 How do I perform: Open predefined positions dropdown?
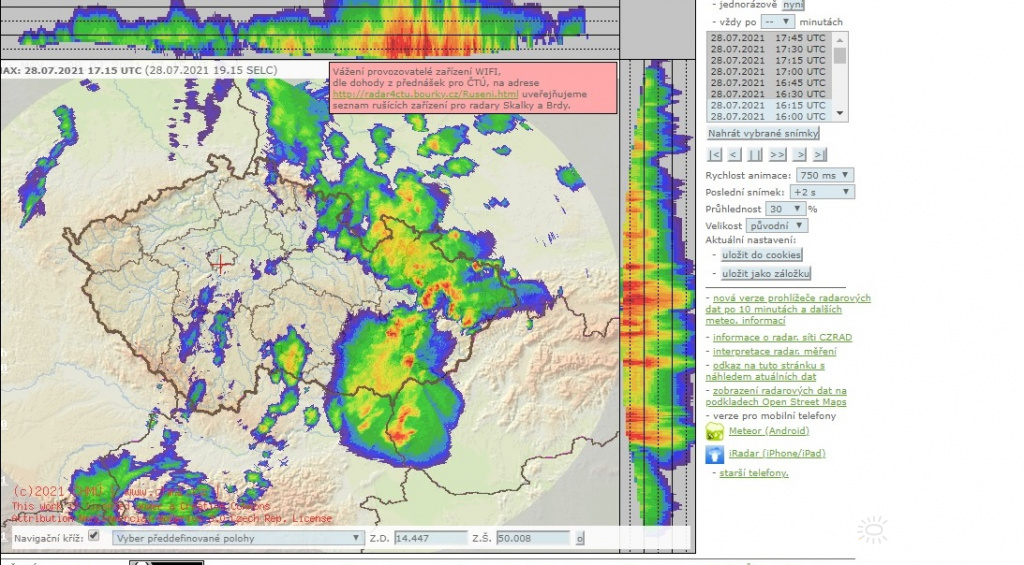pos(237,538)
